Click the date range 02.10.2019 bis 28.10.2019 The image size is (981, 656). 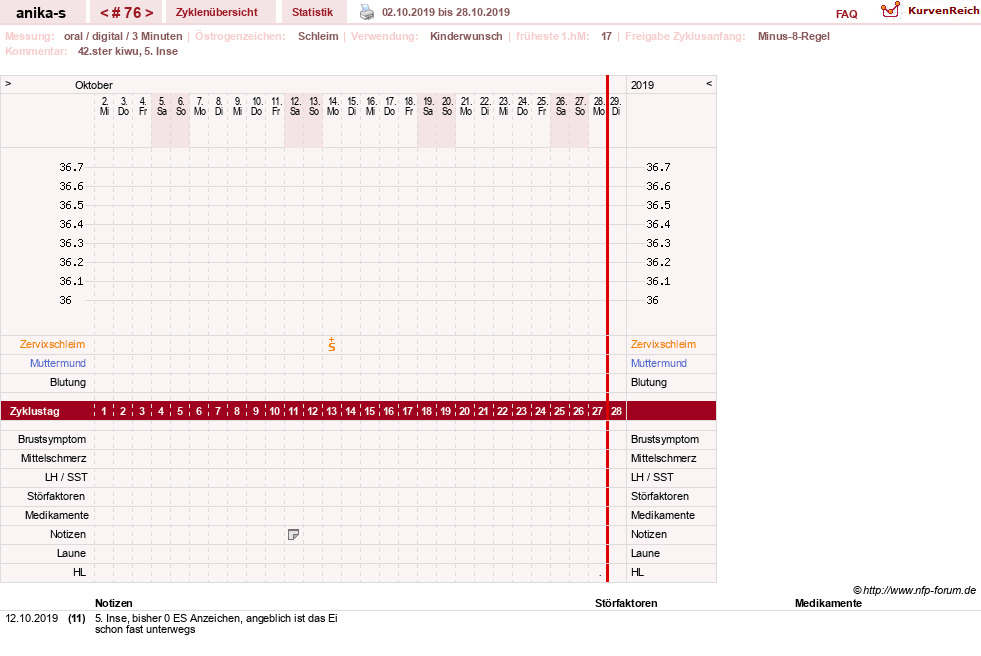445,12
